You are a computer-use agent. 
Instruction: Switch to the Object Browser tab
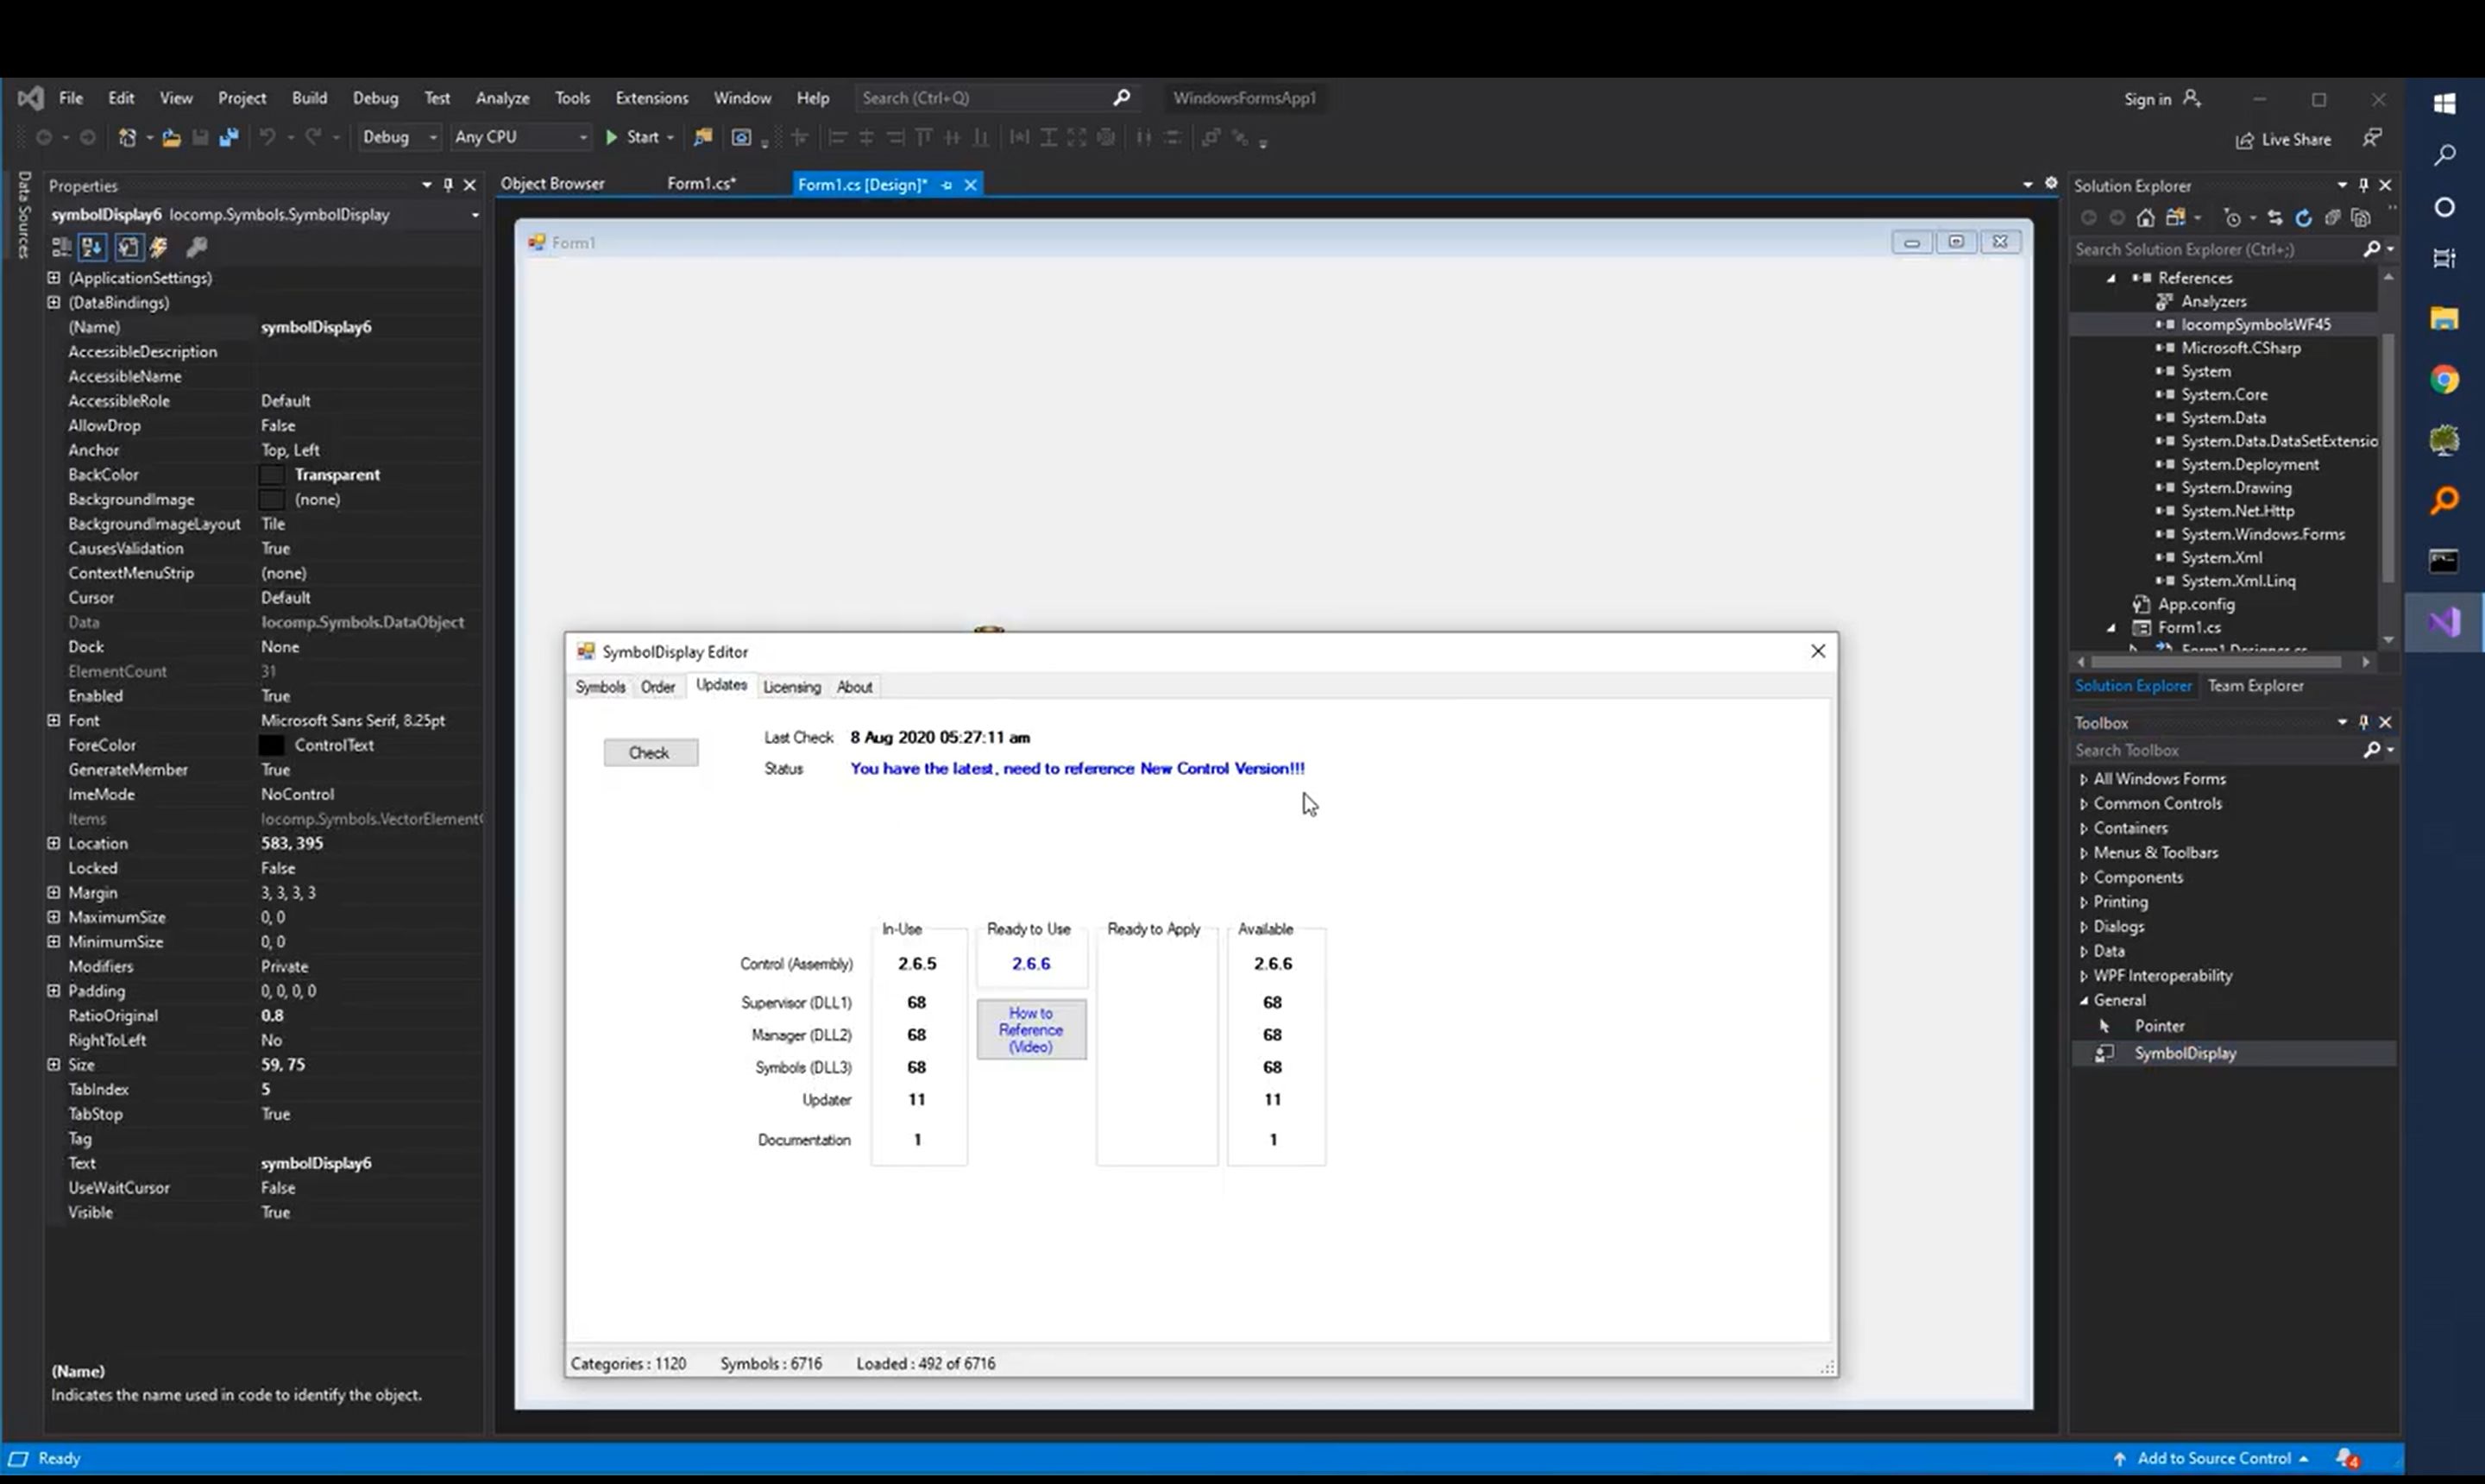click(552, 184)
